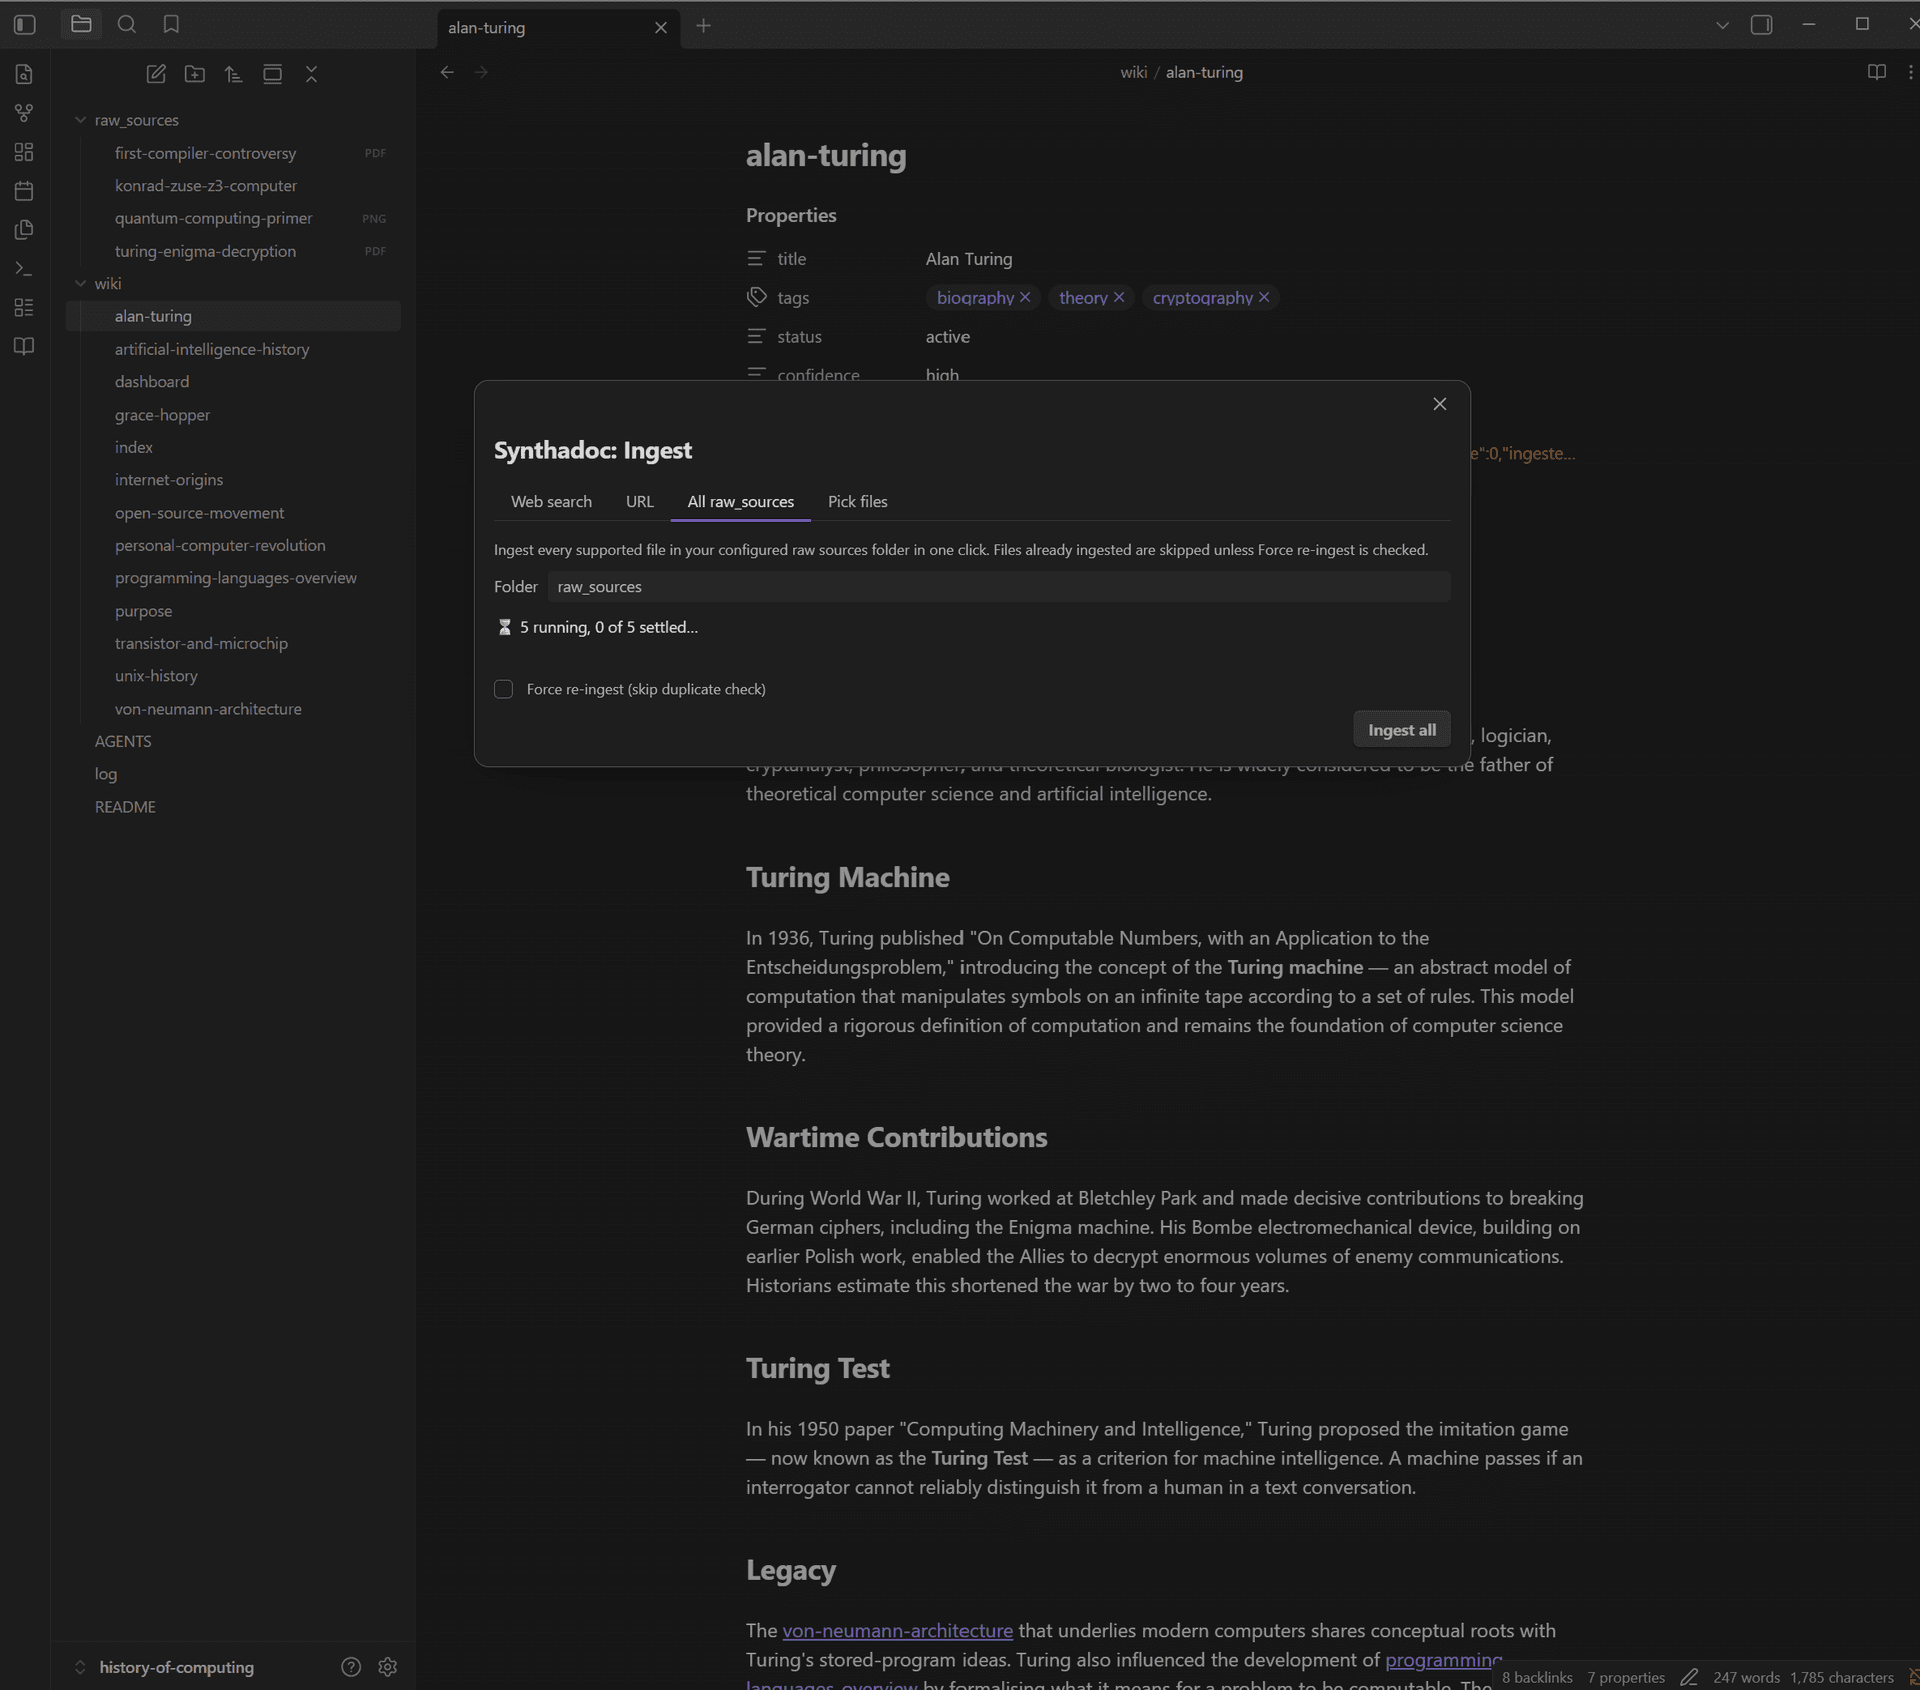This screenshot has width=1920, height=1690.
Task: Collapse all folders icon
Action: 311,74
